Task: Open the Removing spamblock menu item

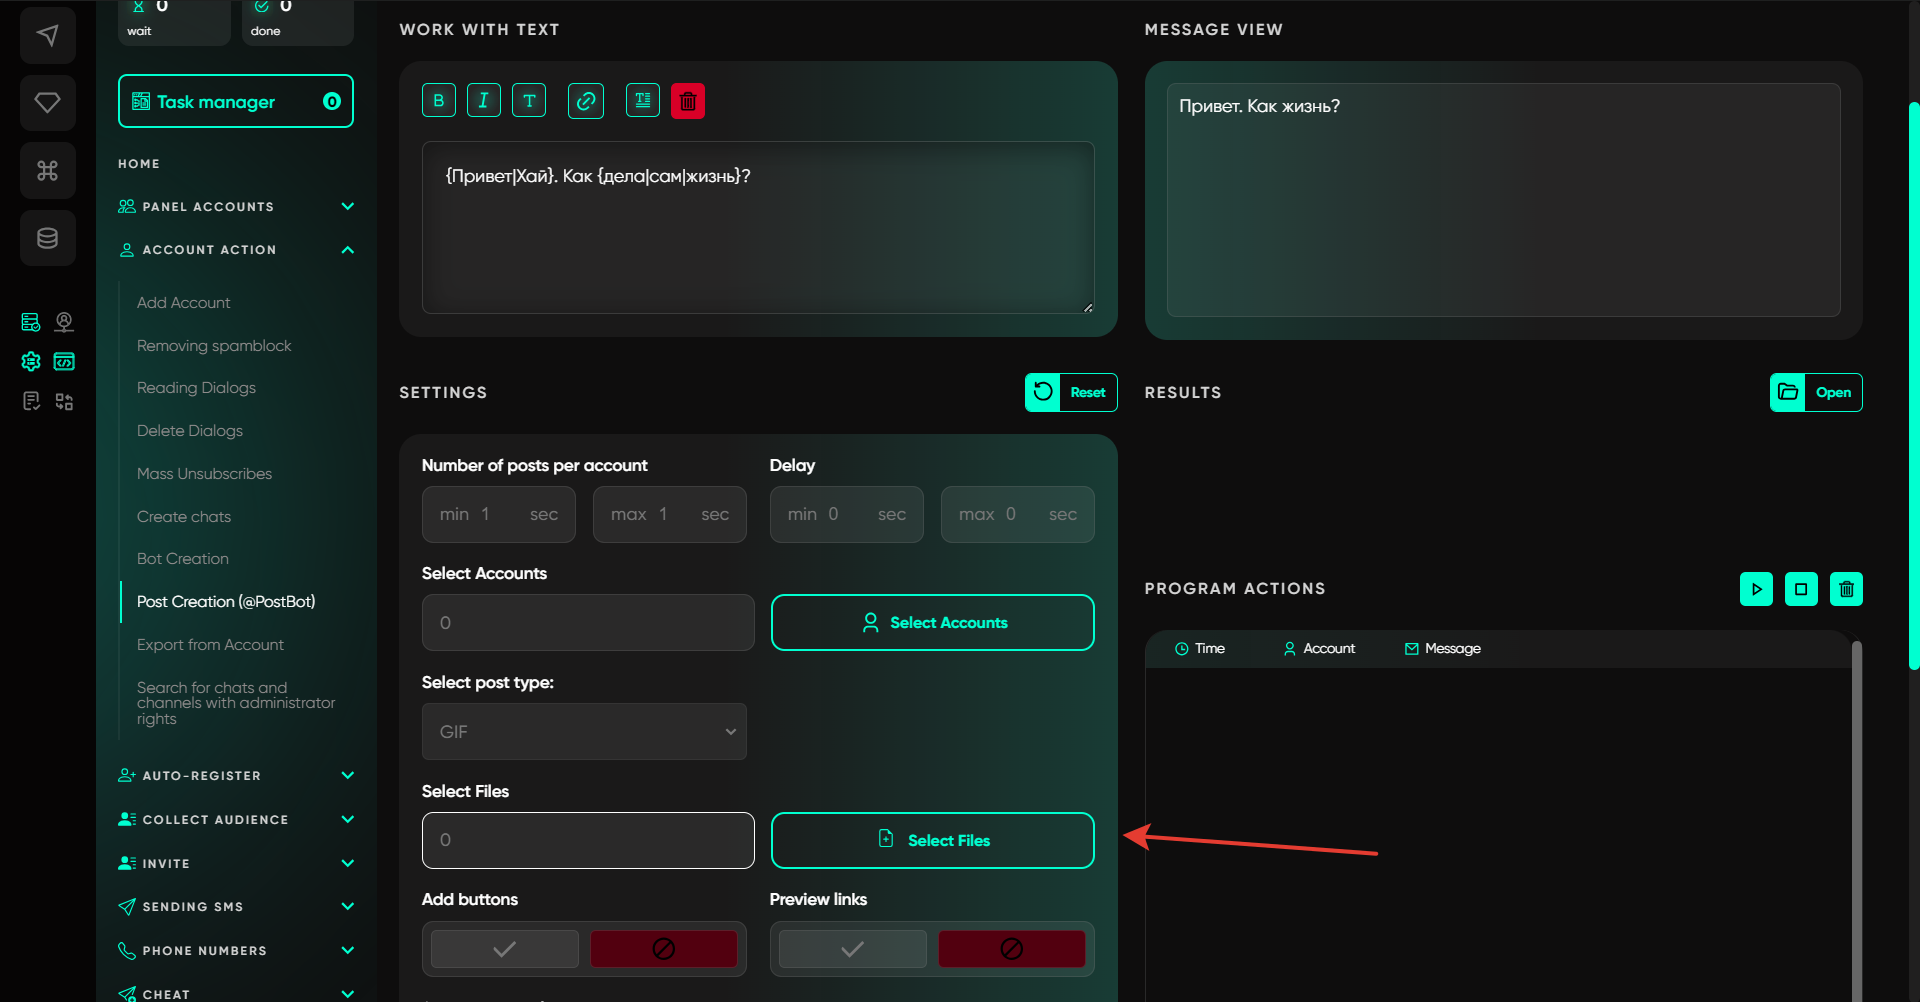Action: click(x=214, y=346)
